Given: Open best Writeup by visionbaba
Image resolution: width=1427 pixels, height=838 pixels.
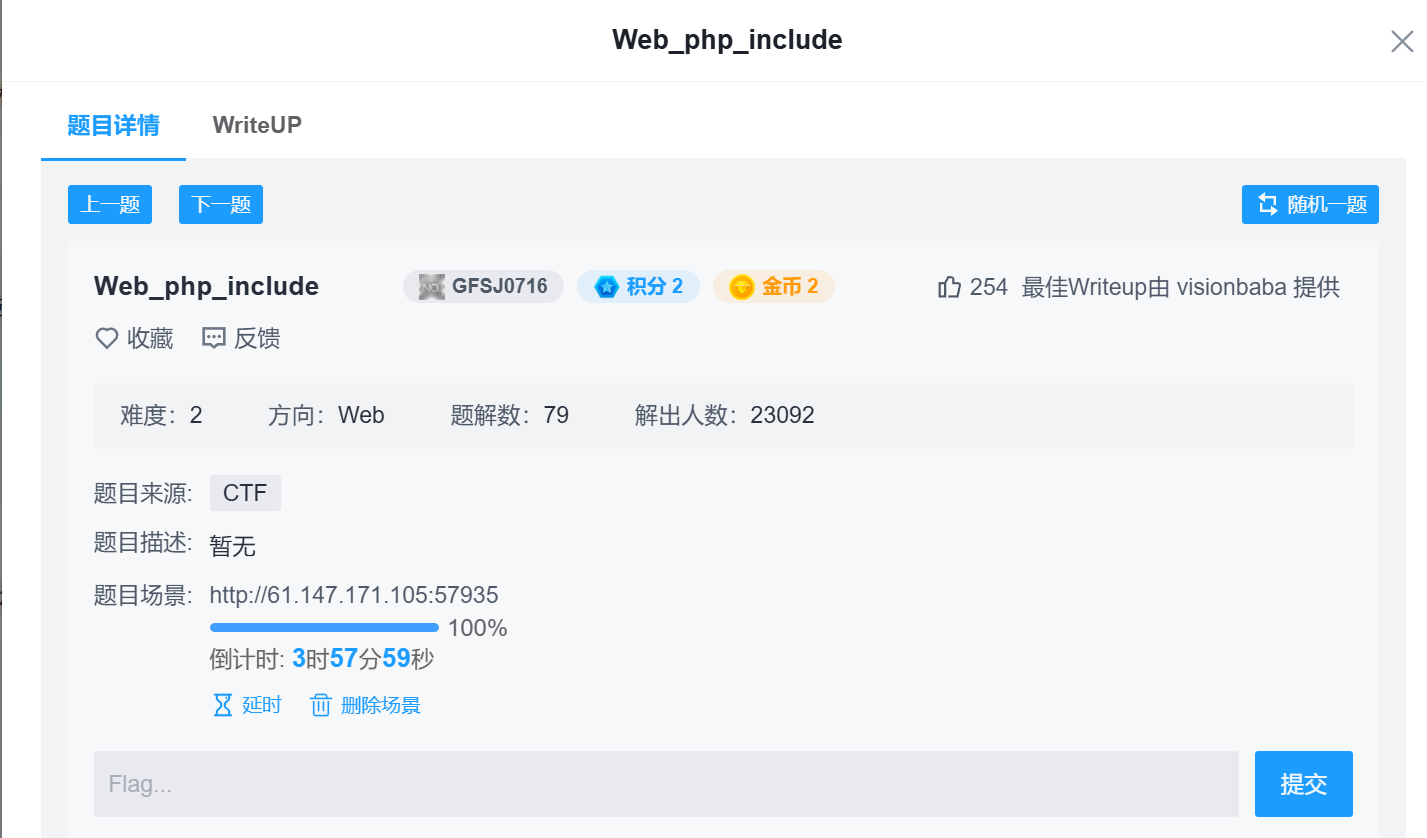Looking at the screenshot, I should [x=1180, y=288].
